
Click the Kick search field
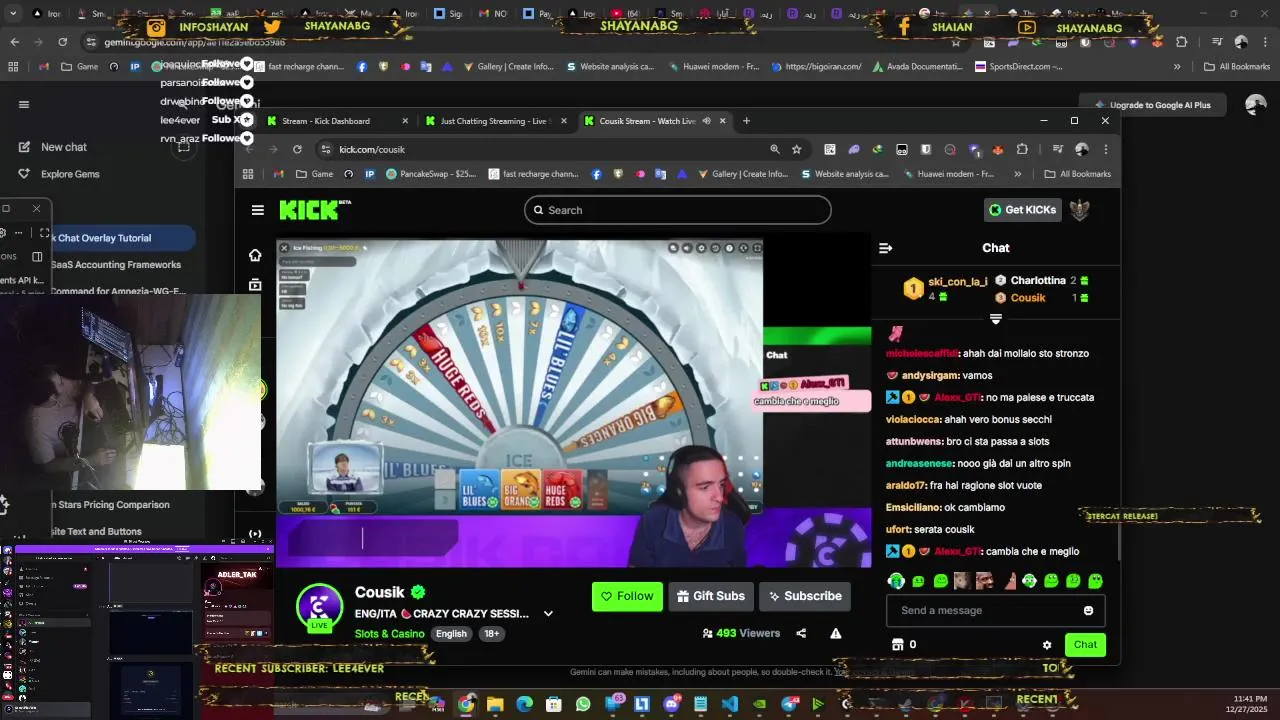click(x=677, y=210)
